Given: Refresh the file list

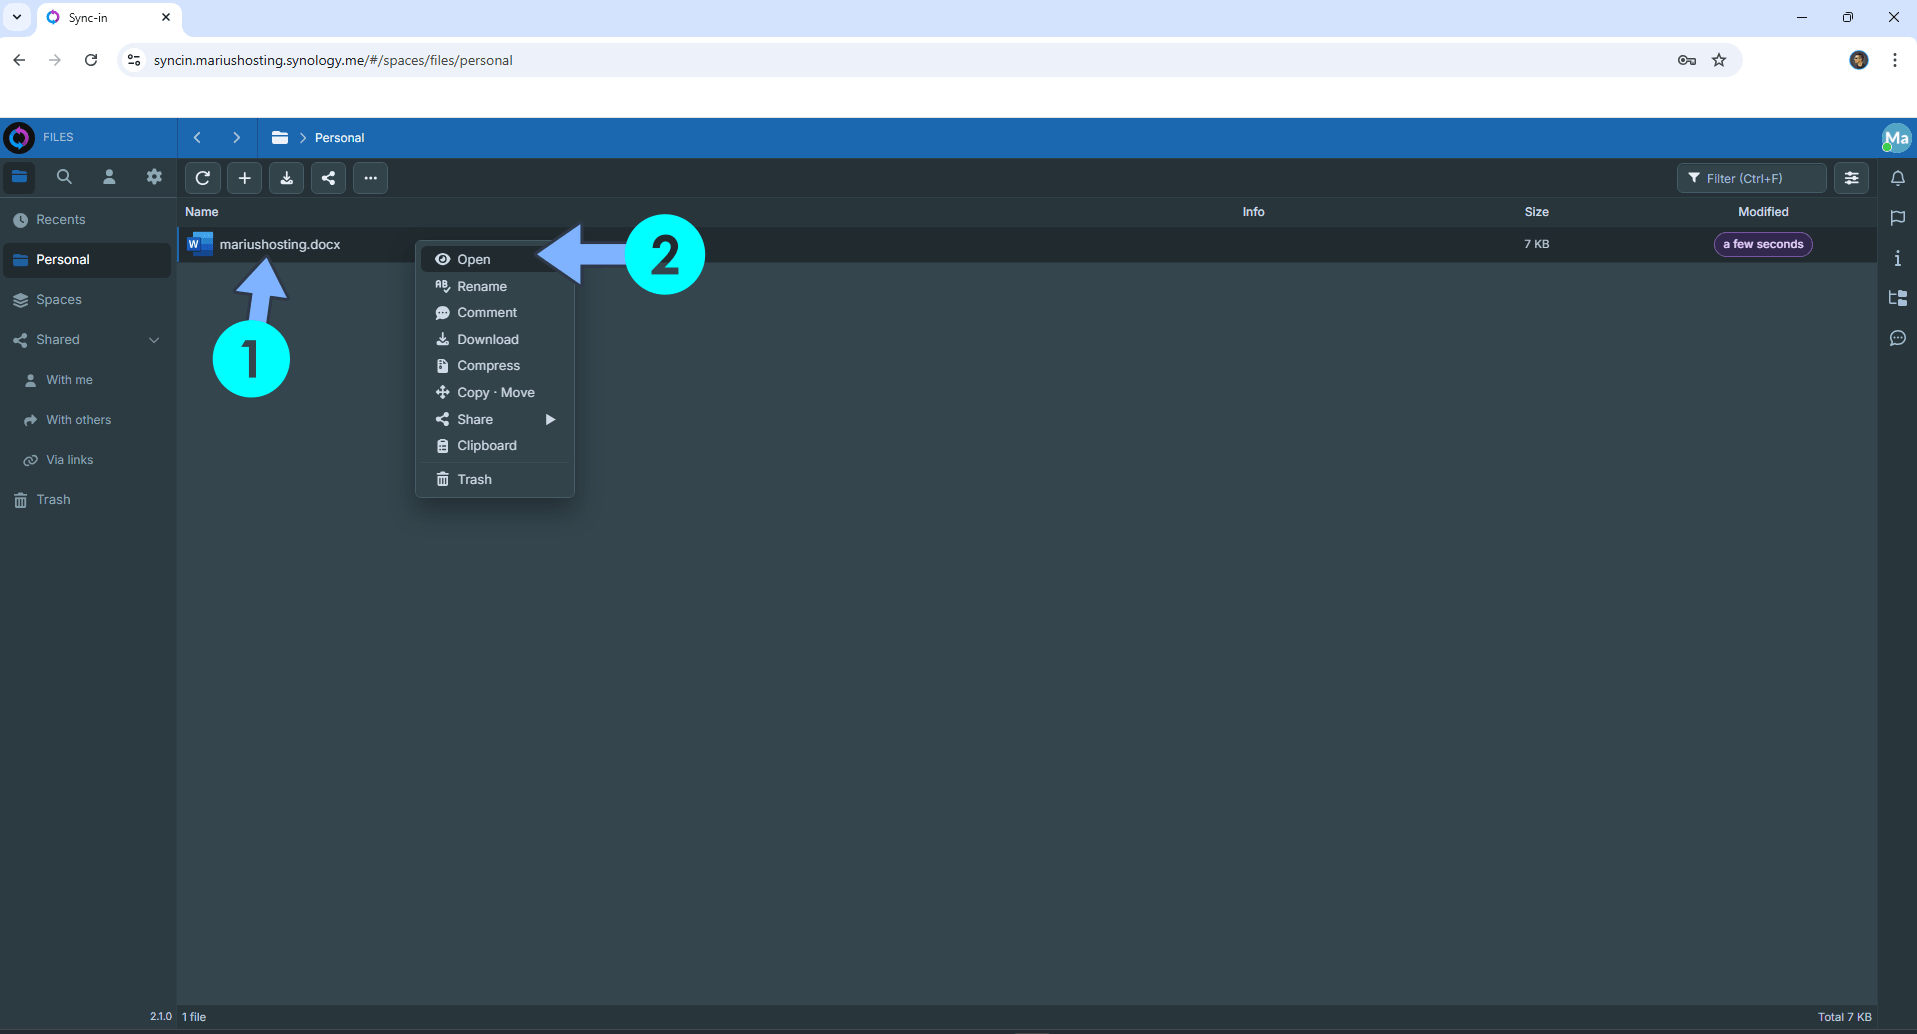Looking at the screenshot, I should (x=203, y=178).
